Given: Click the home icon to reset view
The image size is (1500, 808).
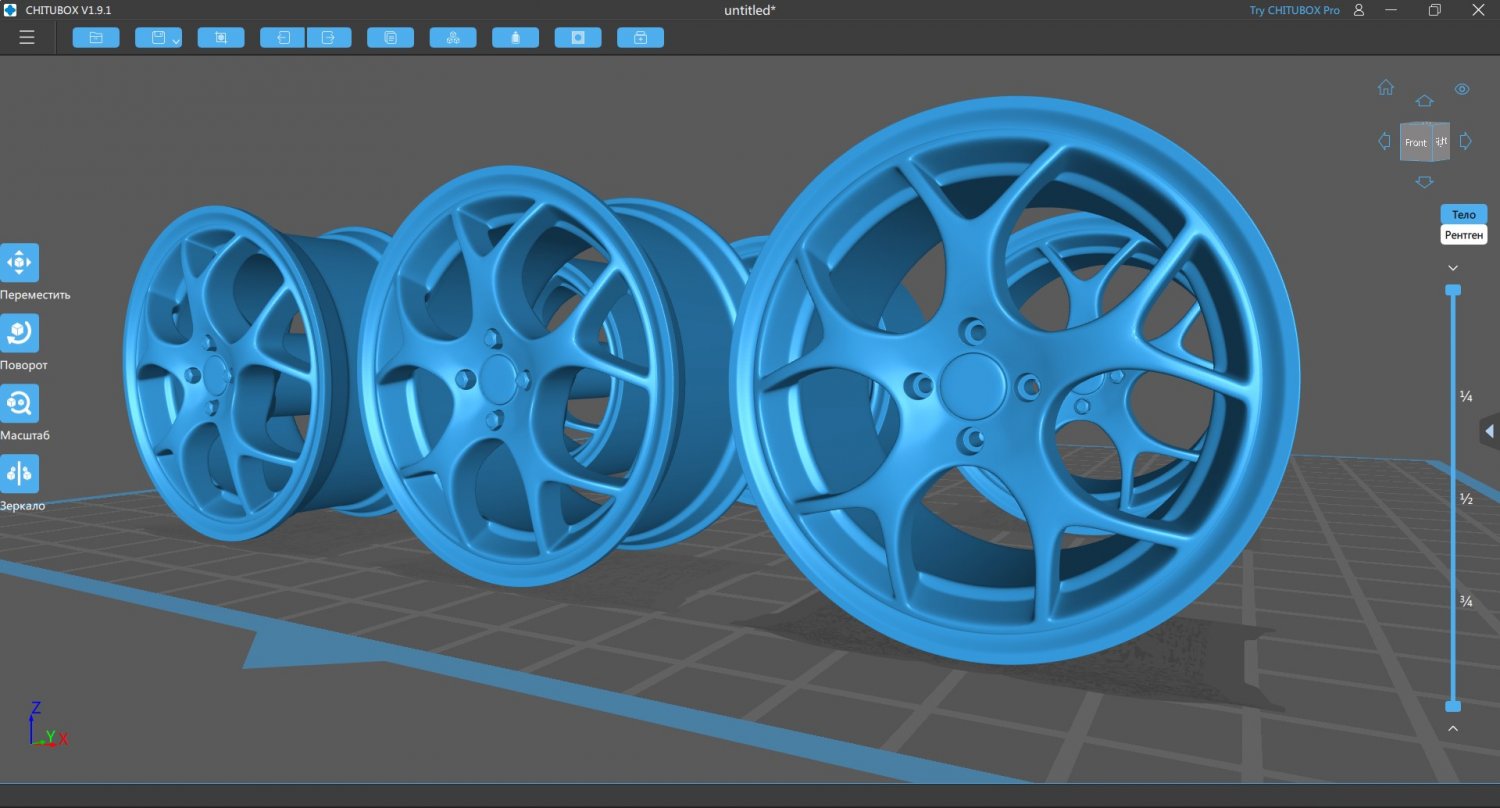Looking at the screenshot, I should coord(1385,87).
